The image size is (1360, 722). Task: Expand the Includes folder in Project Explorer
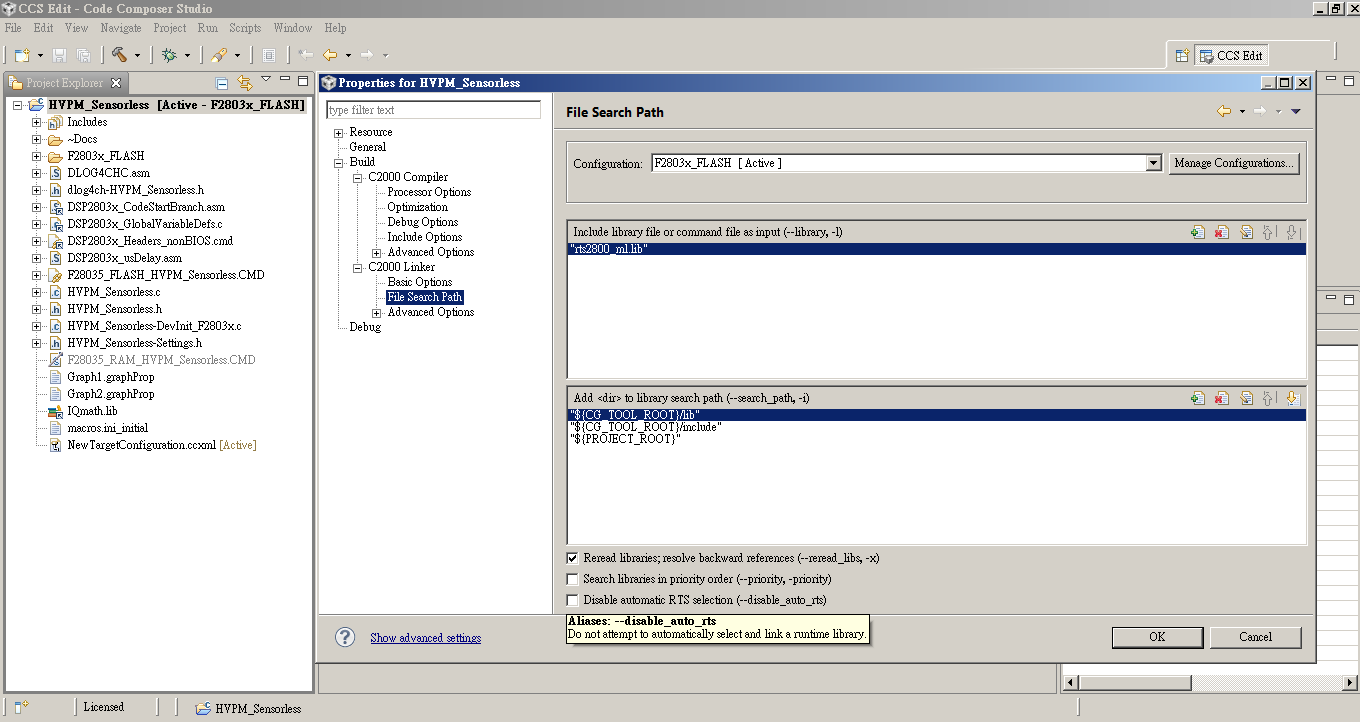tap(37, 122)
